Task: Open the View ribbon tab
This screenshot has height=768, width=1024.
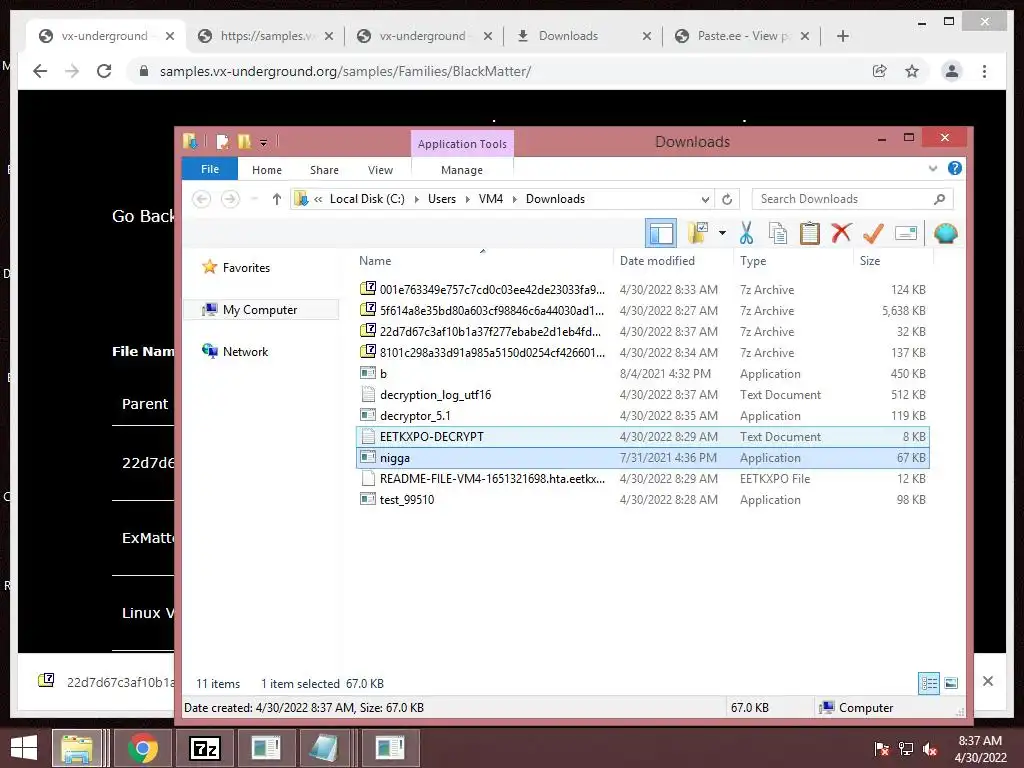Action: pos(380,170)
